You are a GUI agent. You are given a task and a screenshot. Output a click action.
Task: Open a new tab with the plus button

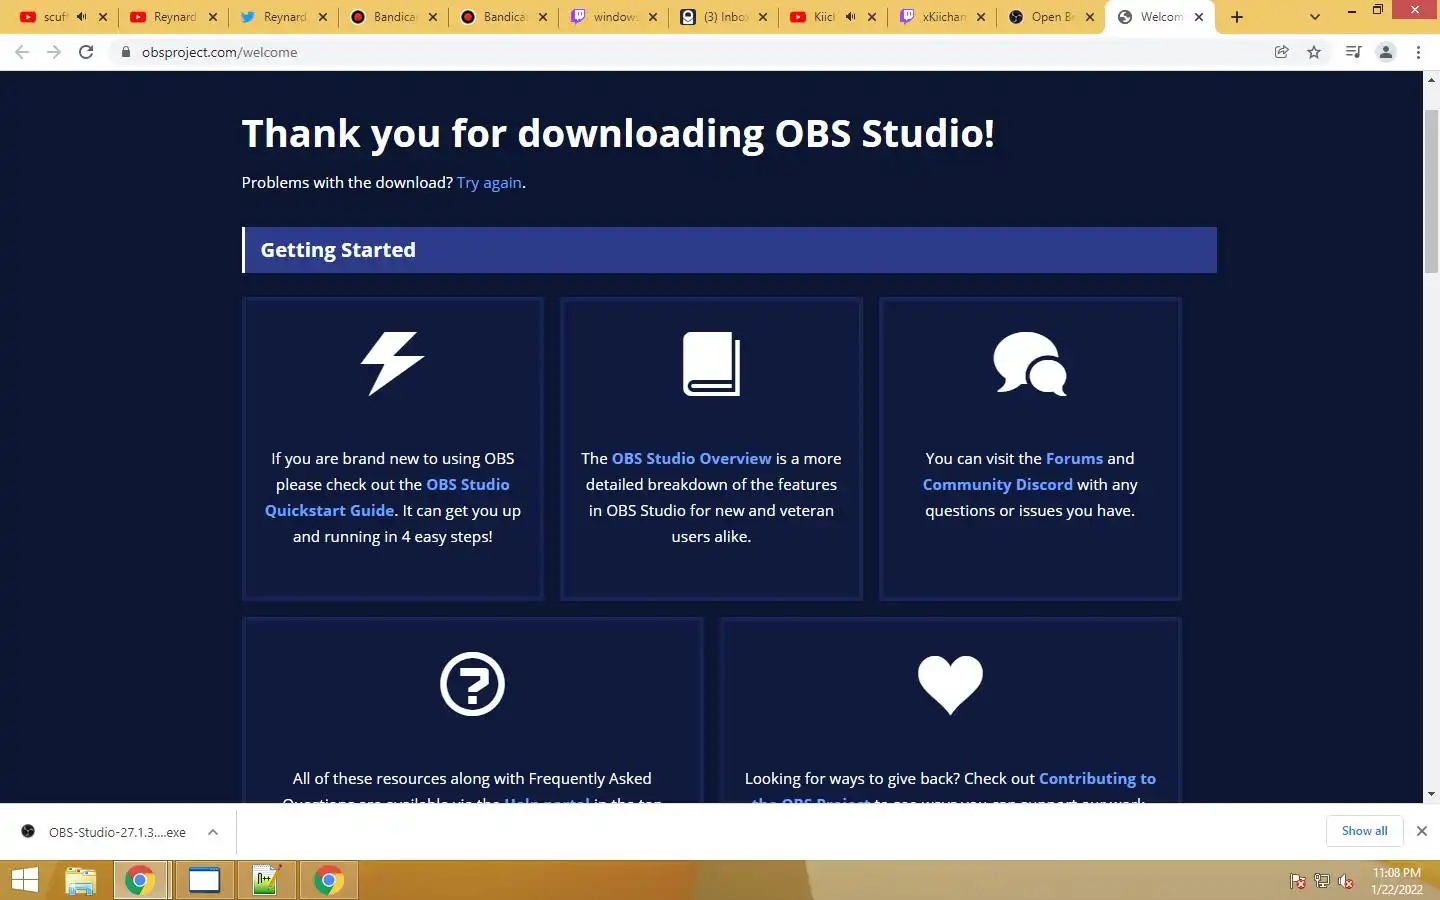pos(1237,17)
